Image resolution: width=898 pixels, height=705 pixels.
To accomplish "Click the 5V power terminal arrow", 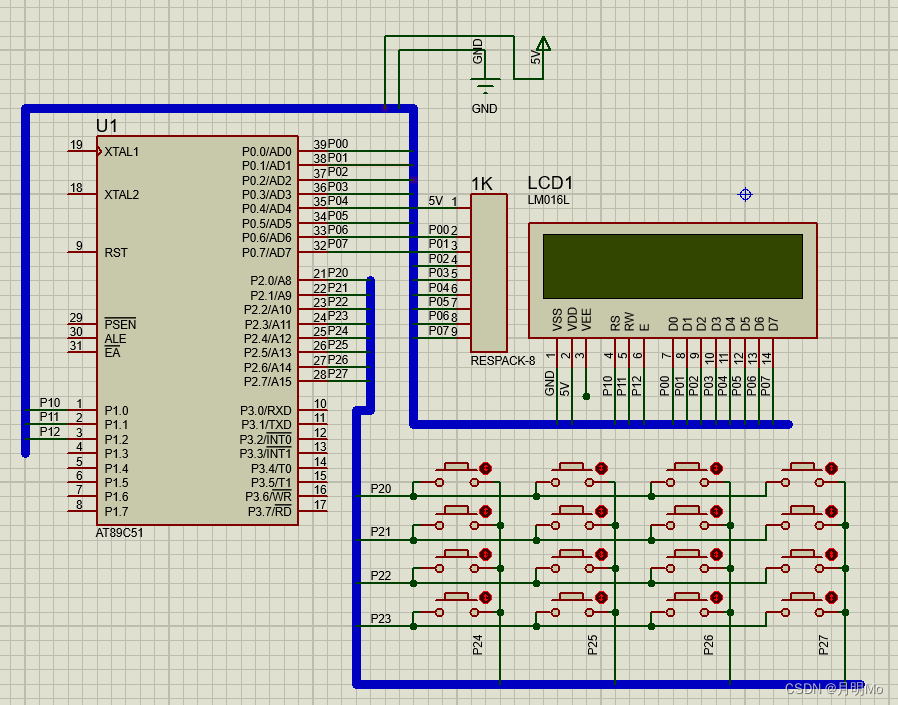I will [542, 45].
